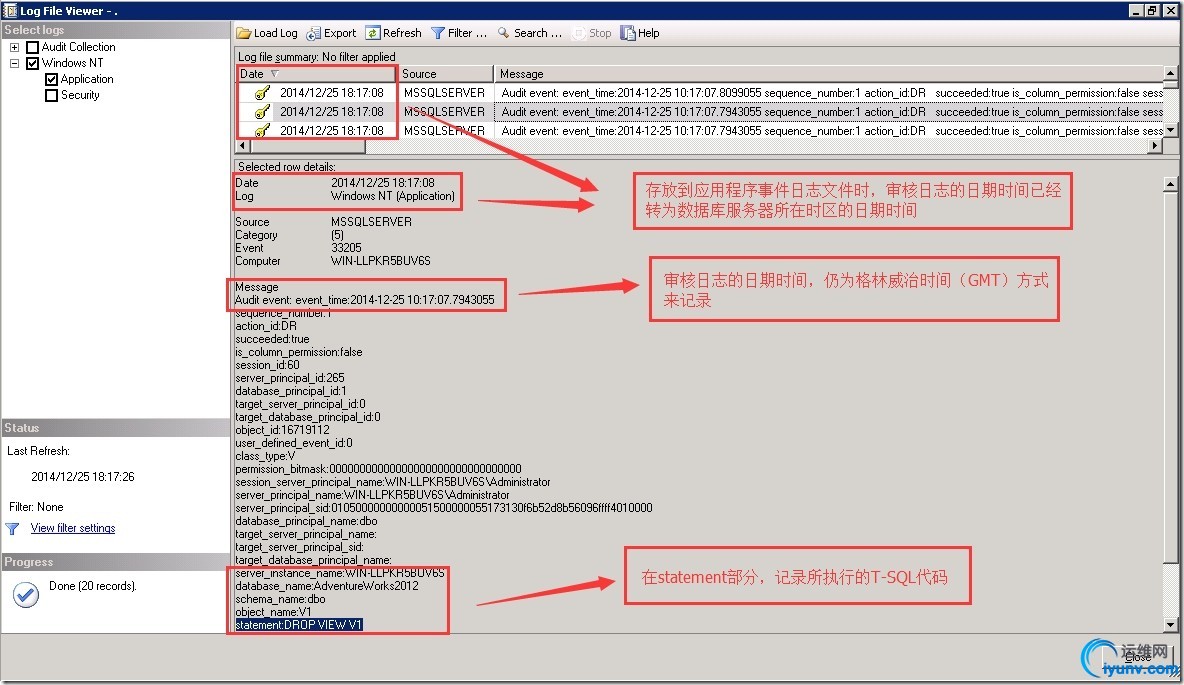Viewport: 1184px width, 685px height.
Task: Click the Status panel header
Action: 115,428
